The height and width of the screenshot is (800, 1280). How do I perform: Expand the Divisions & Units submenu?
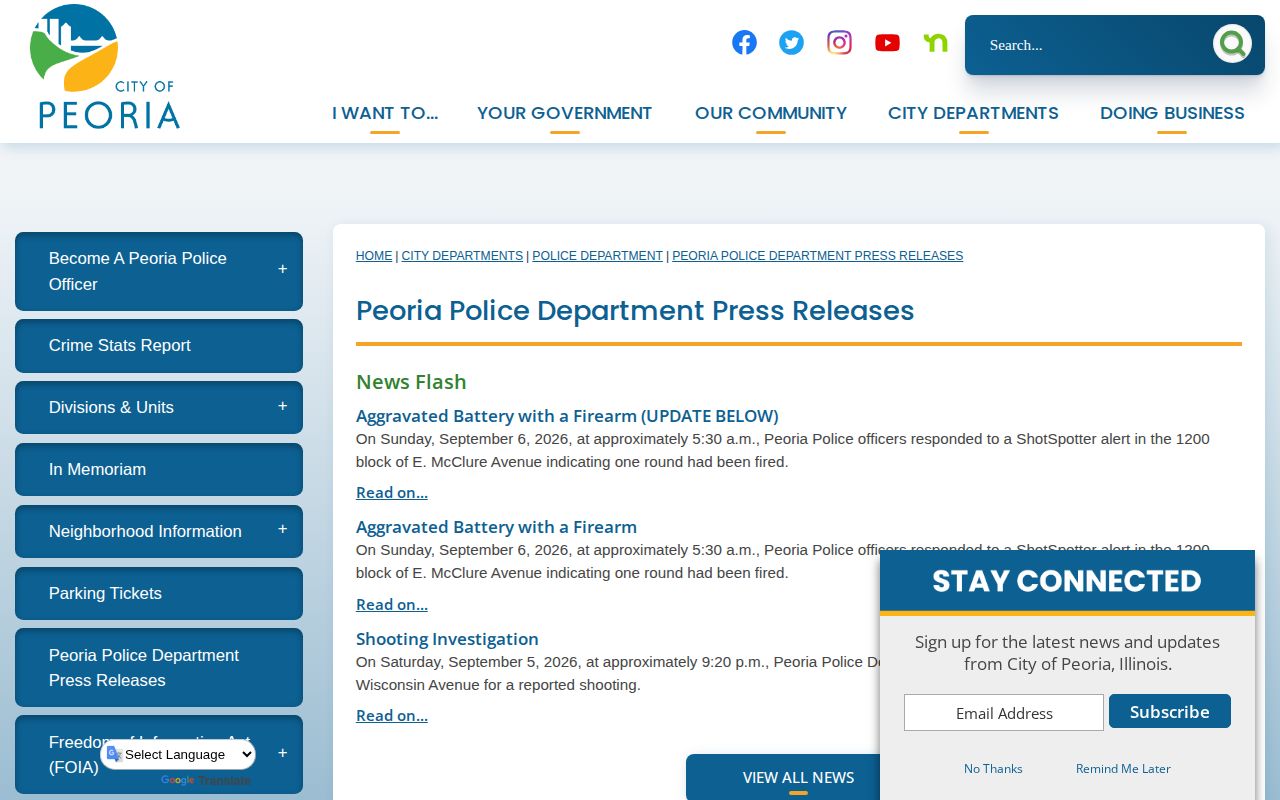pyautogui.click(x=283, y=406)
